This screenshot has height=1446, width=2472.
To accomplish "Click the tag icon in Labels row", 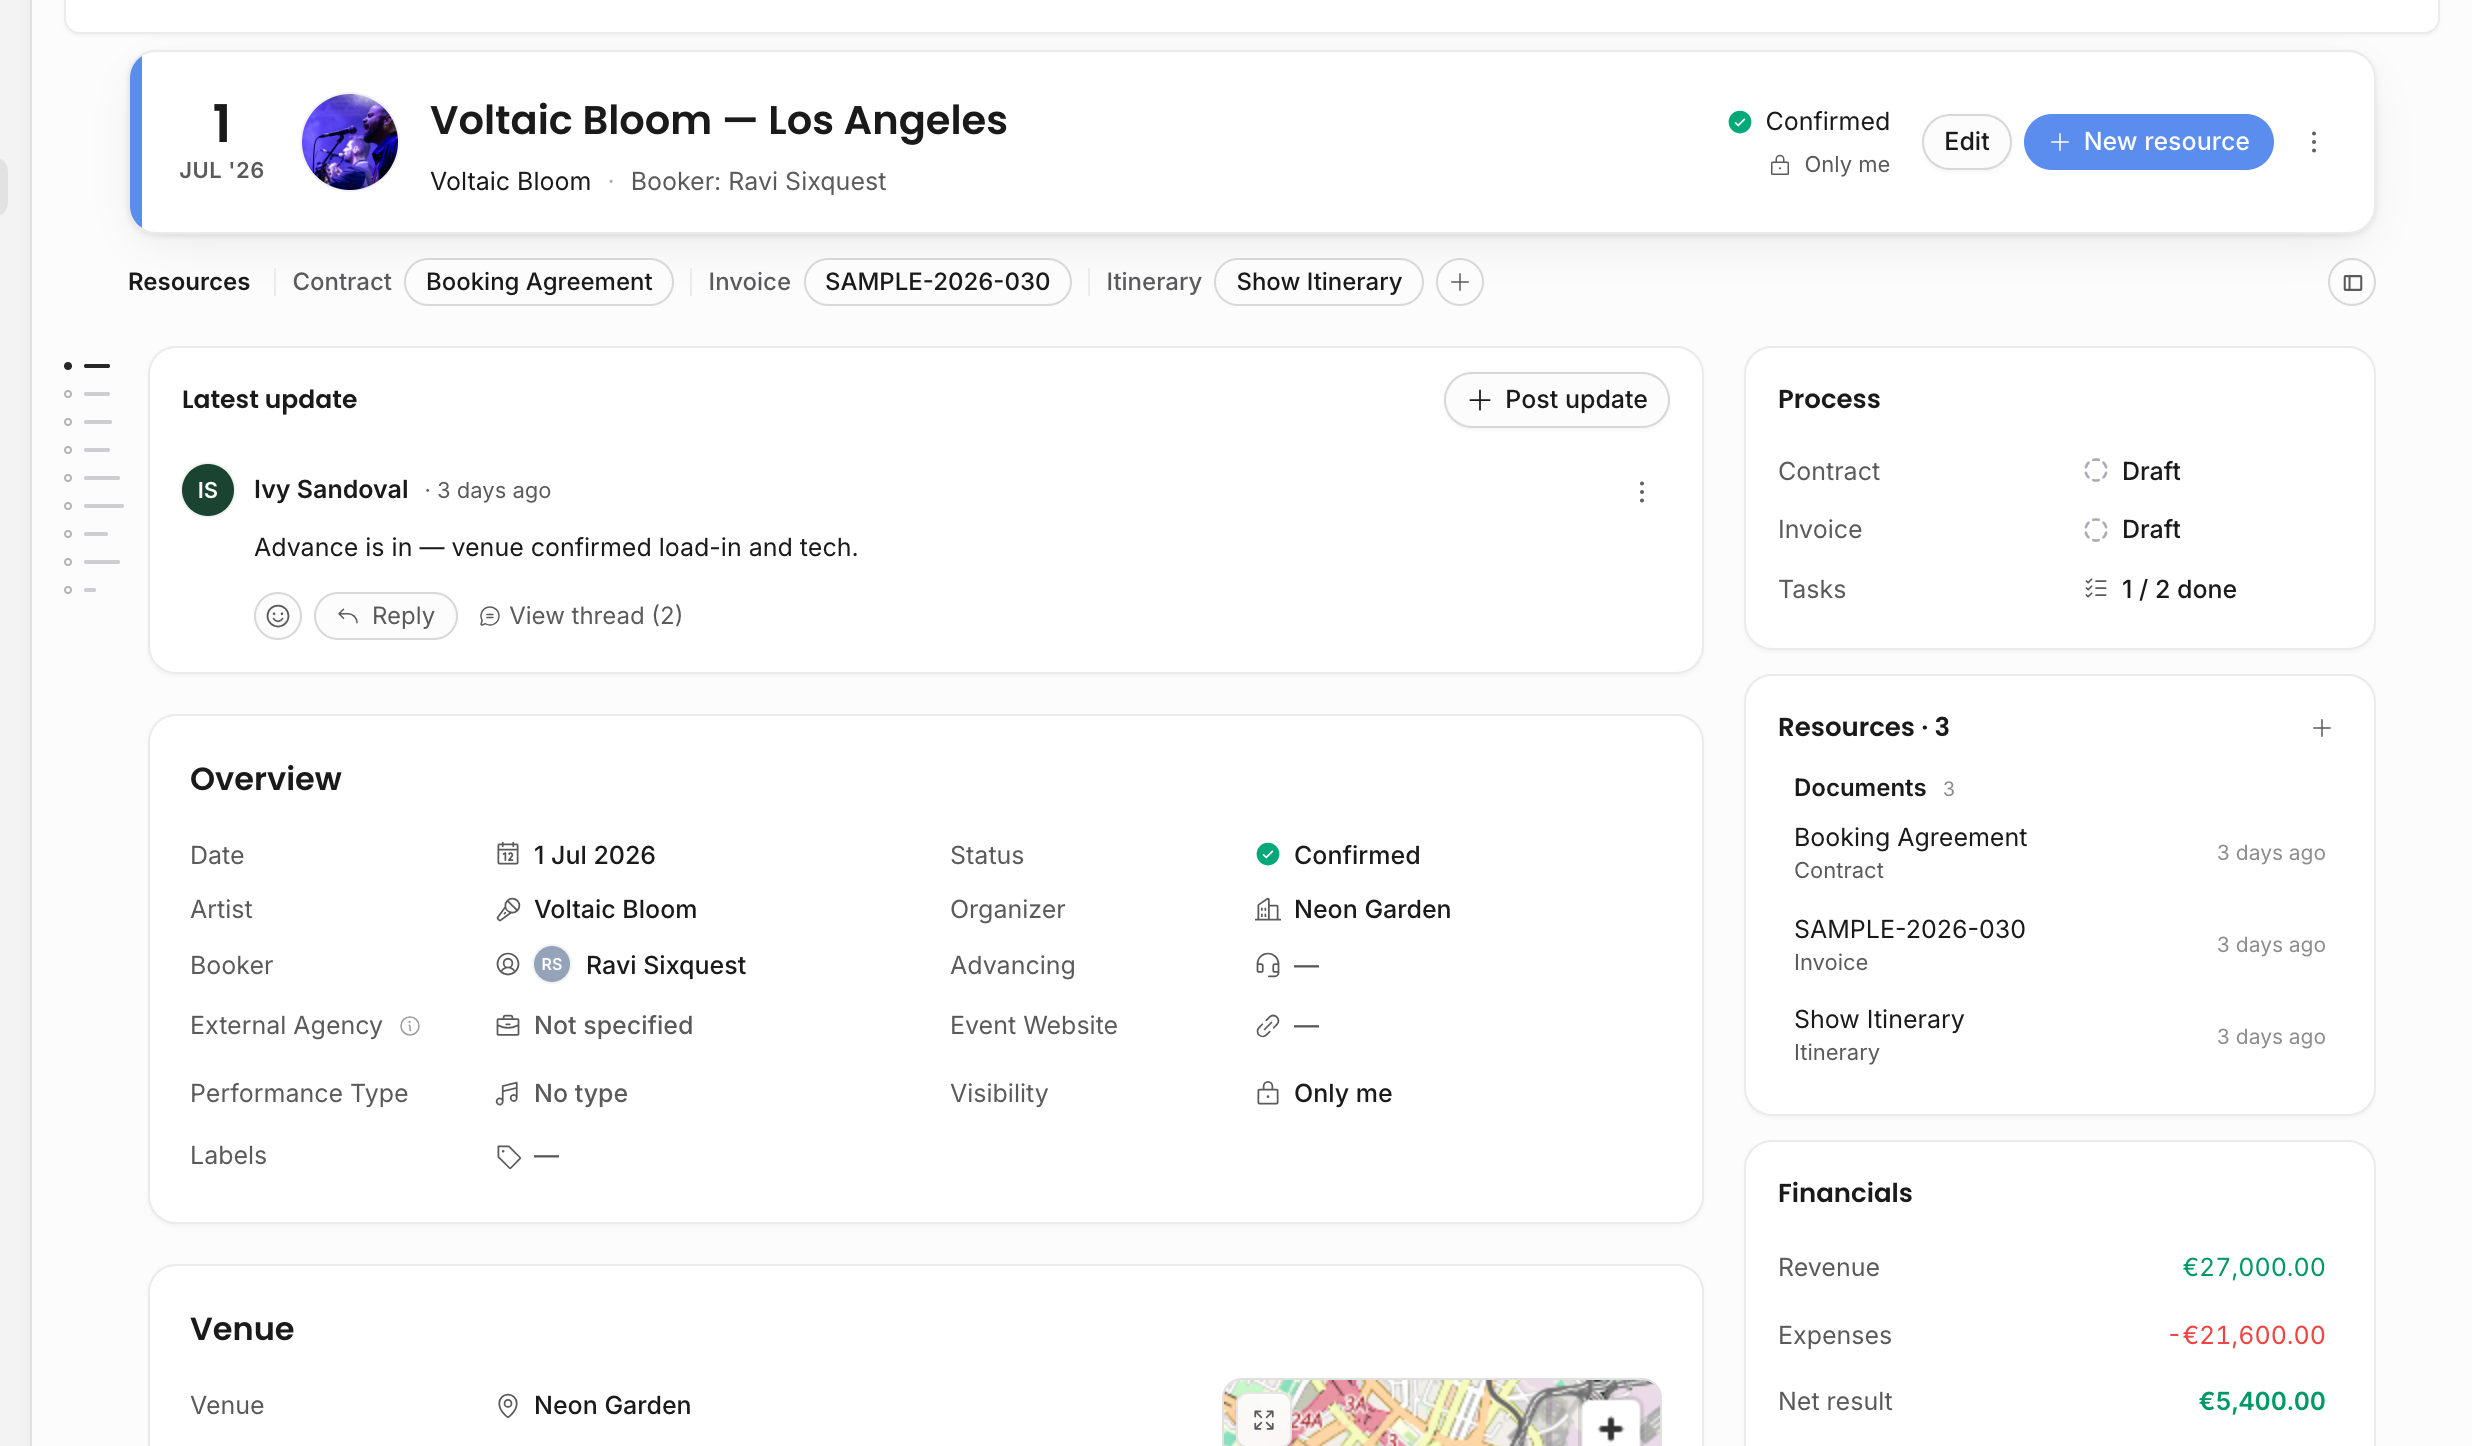I will click(508, 1156).
